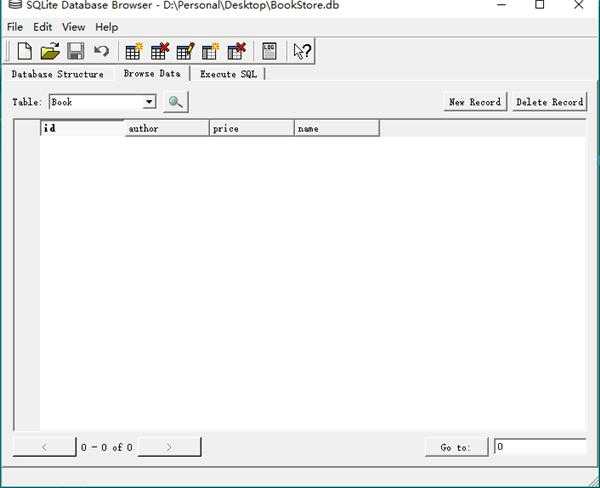Activate the What's This help icon
Screen dimensions: 600x488
(x=302, y=51)
